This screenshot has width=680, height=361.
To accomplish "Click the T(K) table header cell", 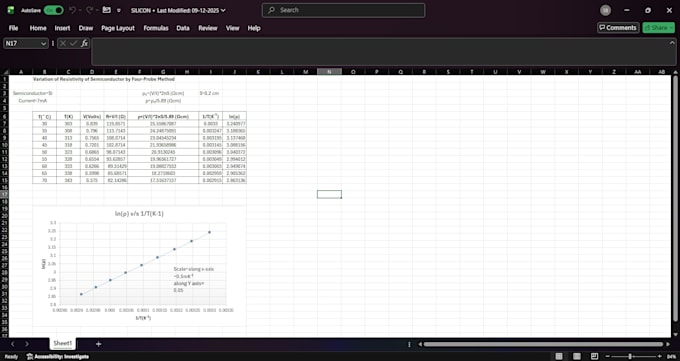I will click(69, 116).
